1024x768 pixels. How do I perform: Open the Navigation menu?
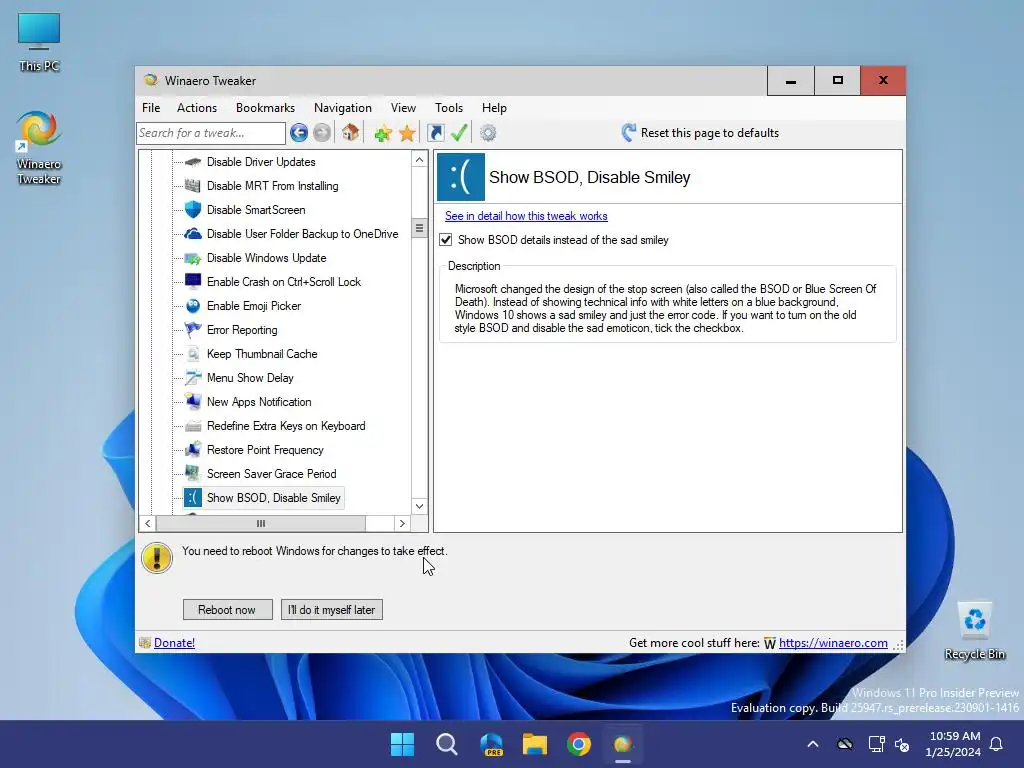(x=343, y=108)
